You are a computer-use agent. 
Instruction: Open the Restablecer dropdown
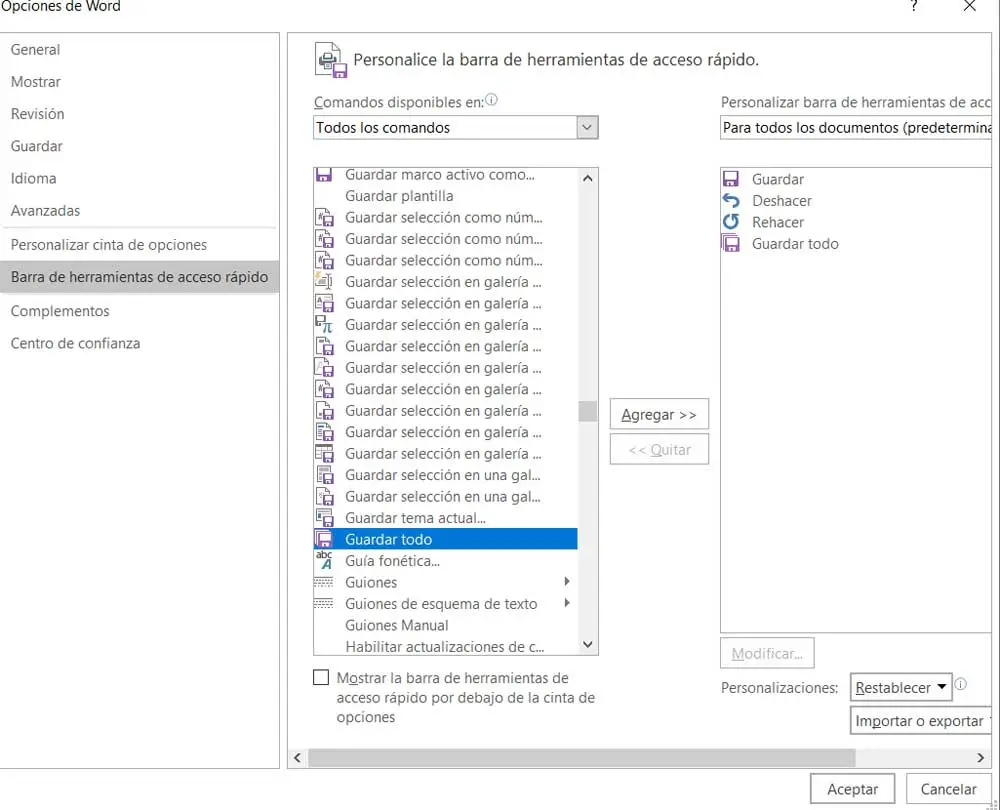(x=901, y=688)
